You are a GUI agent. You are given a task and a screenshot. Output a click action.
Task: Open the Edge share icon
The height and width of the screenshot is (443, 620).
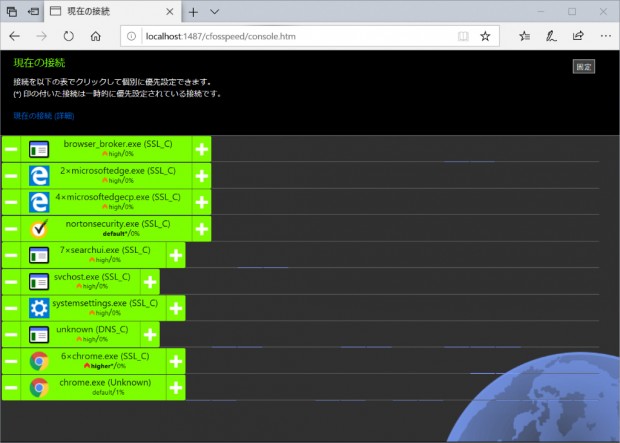click(x=578, y=36)
